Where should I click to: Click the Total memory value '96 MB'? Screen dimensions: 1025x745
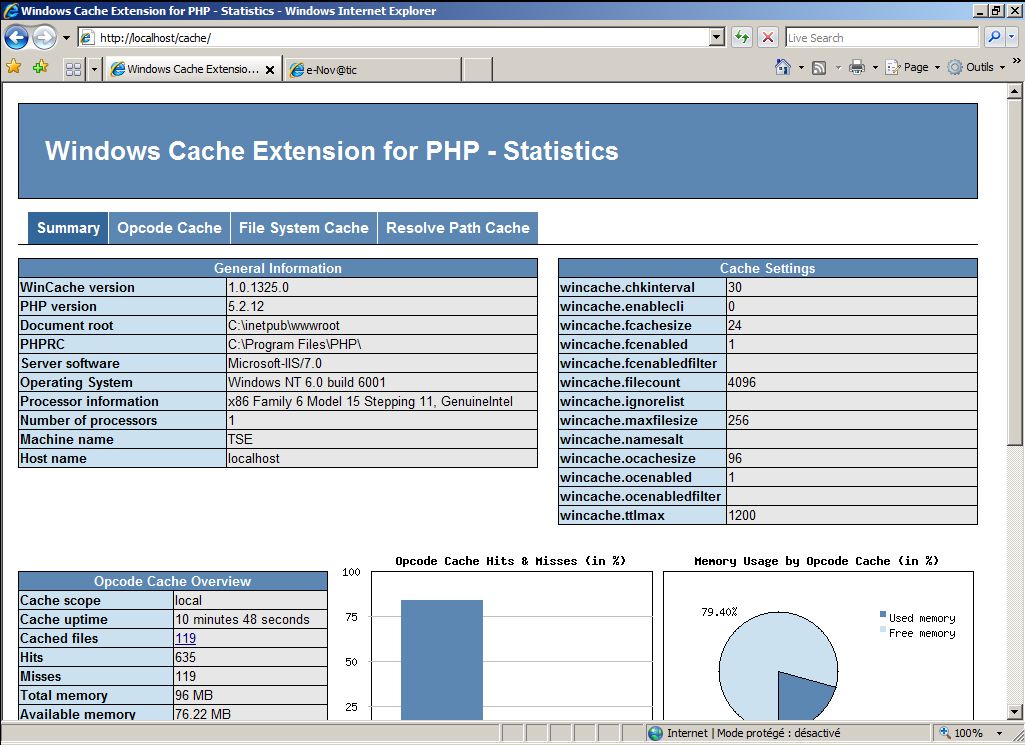[x=194, y=695]
